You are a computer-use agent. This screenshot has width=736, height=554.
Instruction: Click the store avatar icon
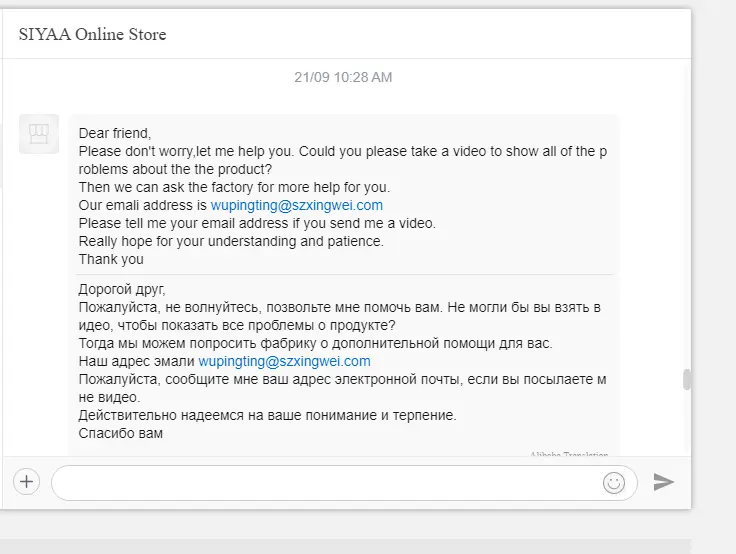[39, 134]
